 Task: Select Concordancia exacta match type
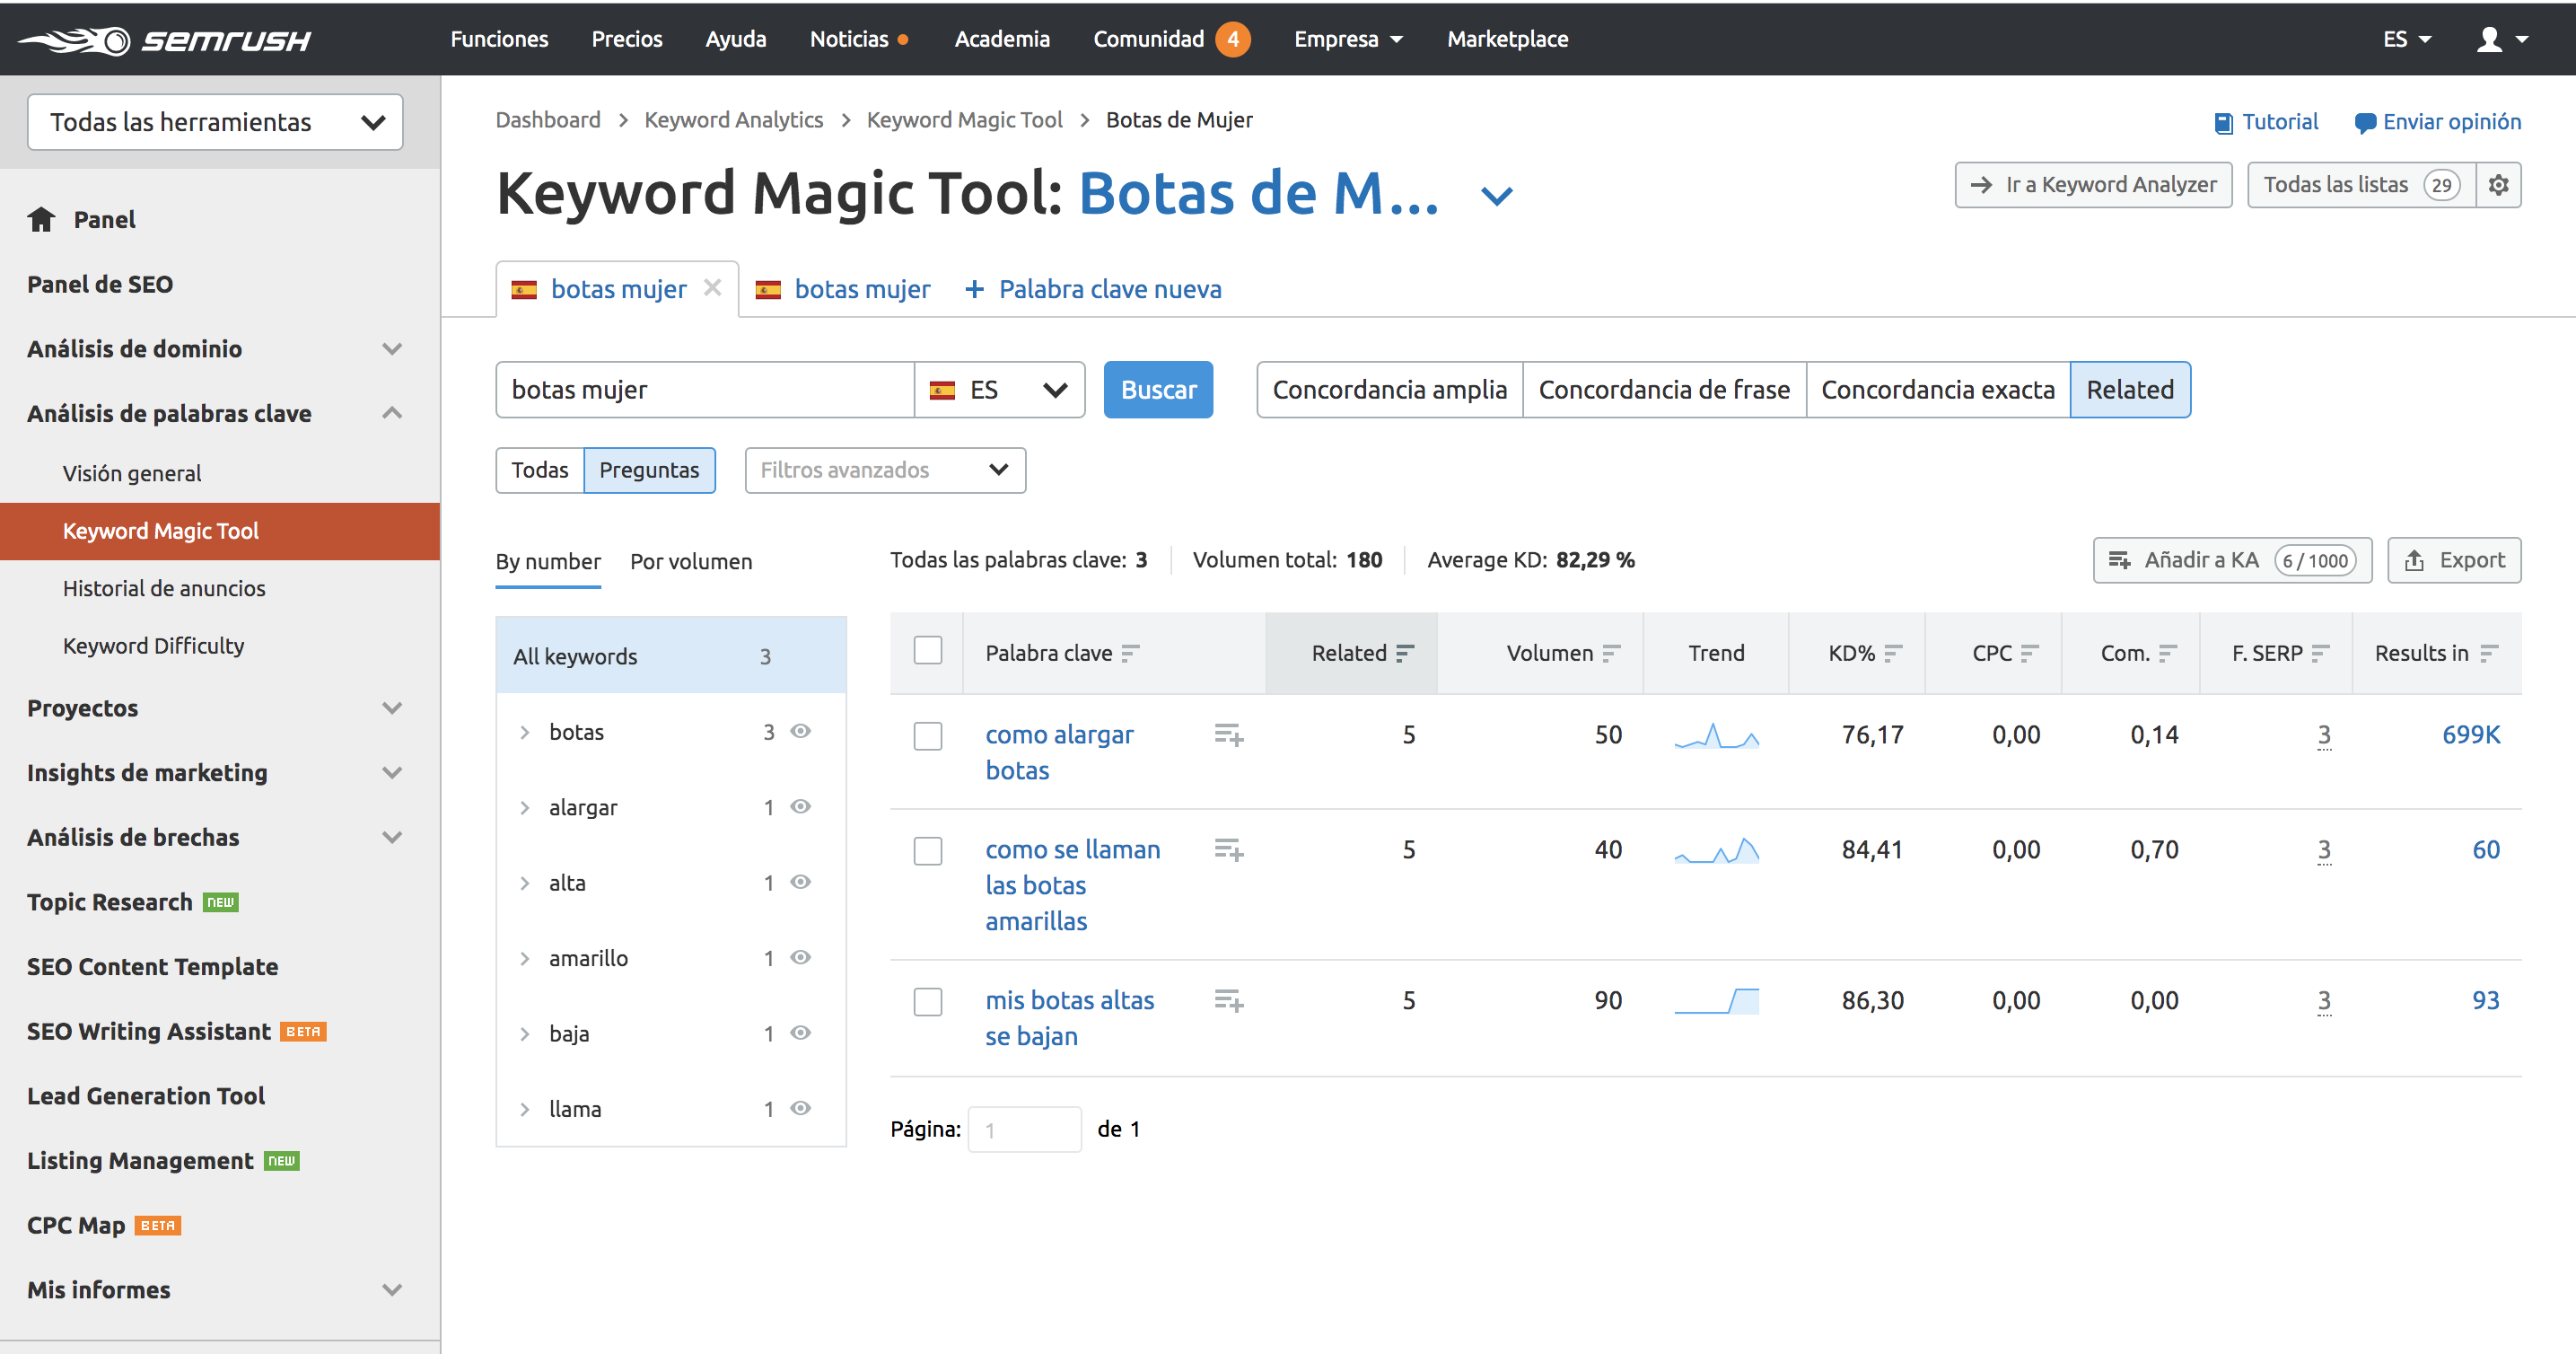click(1937, 390)
